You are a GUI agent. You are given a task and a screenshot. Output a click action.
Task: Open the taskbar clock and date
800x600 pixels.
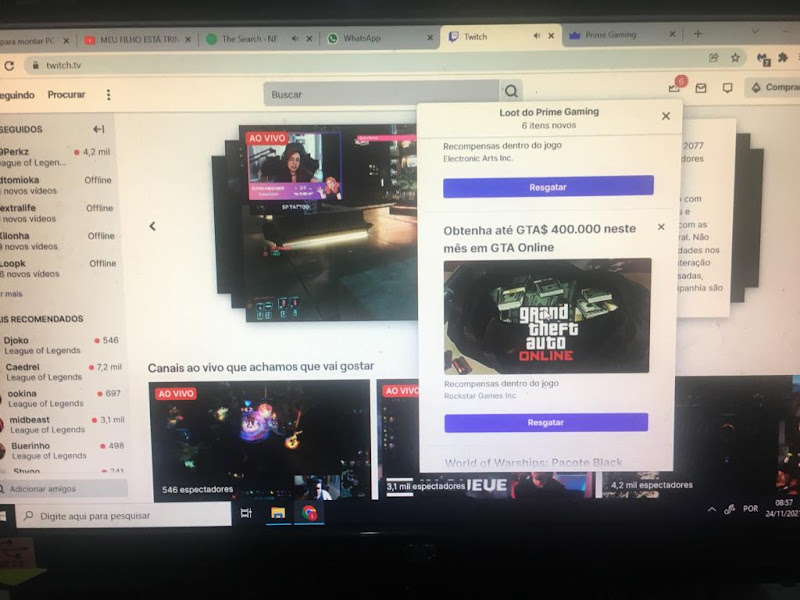pos(783,508)
